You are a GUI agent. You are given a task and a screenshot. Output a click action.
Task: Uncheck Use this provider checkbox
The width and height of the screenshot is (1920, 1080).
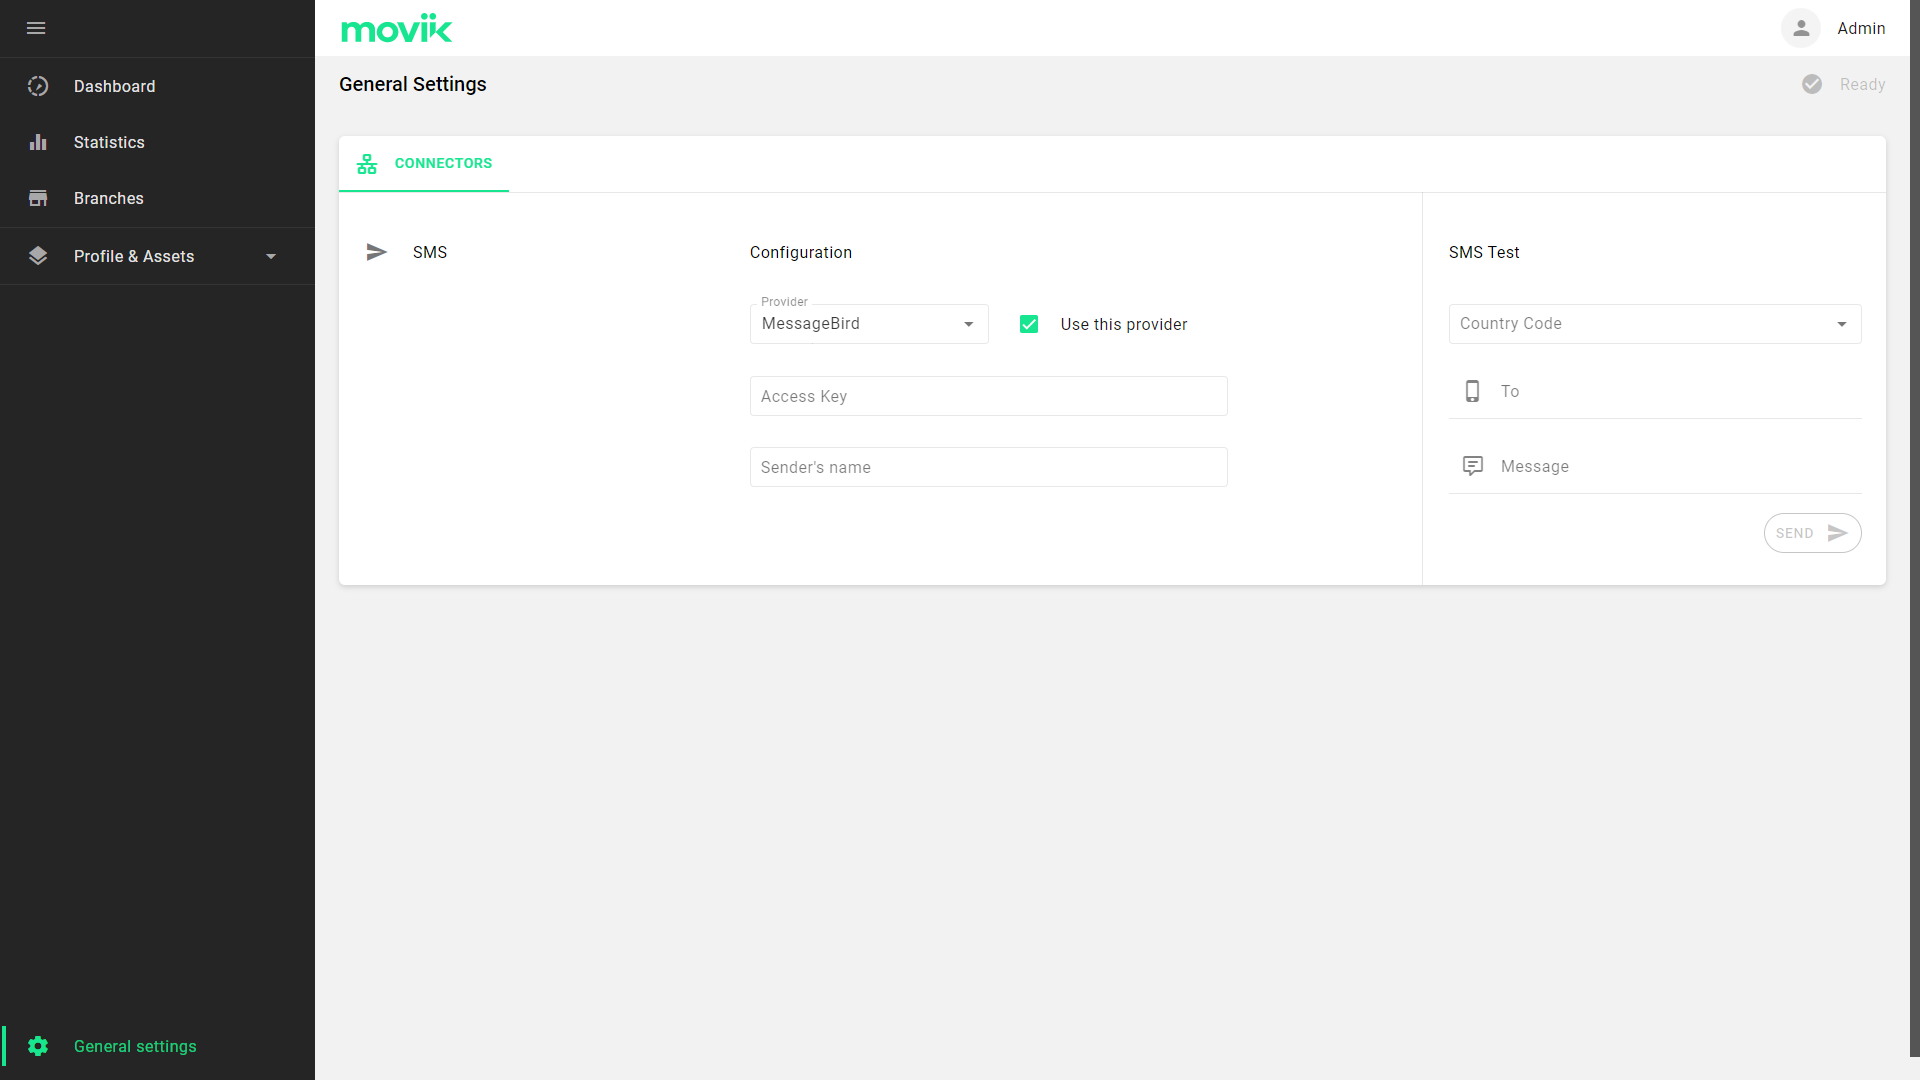pyautogui.click(x=1029, y=324)
